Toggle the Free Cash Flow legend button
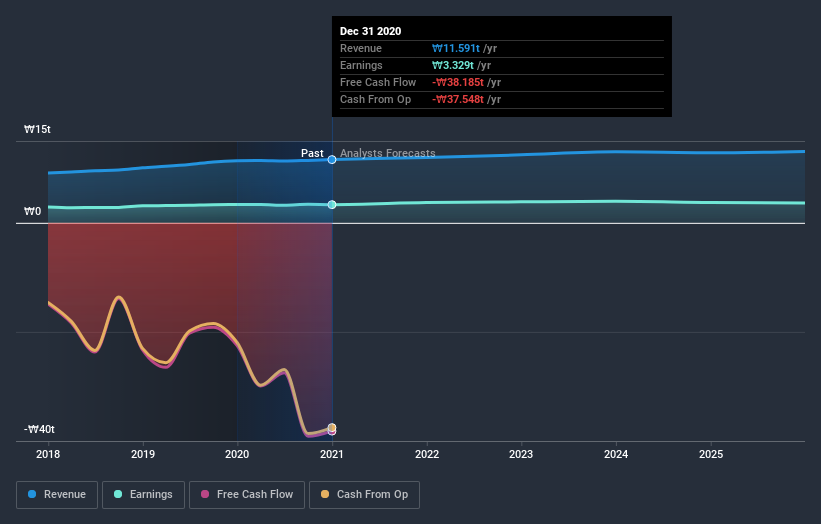Viewport: 821px width, 524px height. coord(247,495)
